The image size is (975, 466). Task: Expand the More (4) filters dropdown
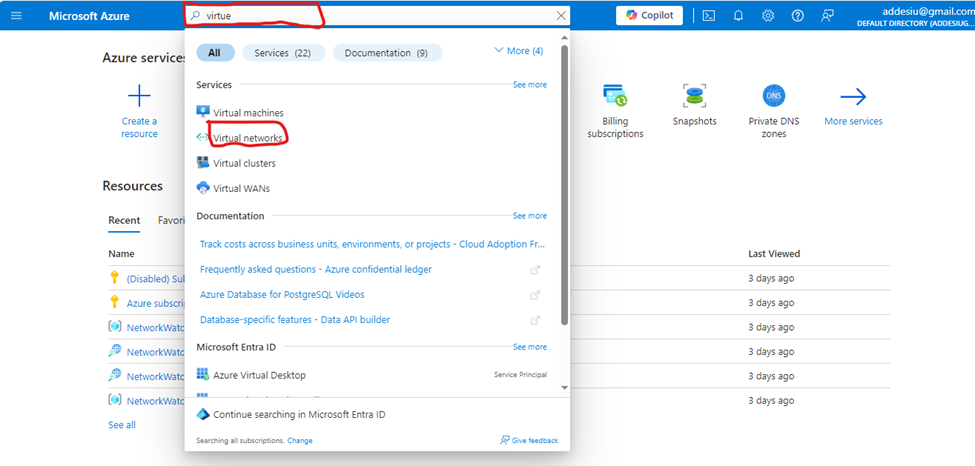(518, 50)
